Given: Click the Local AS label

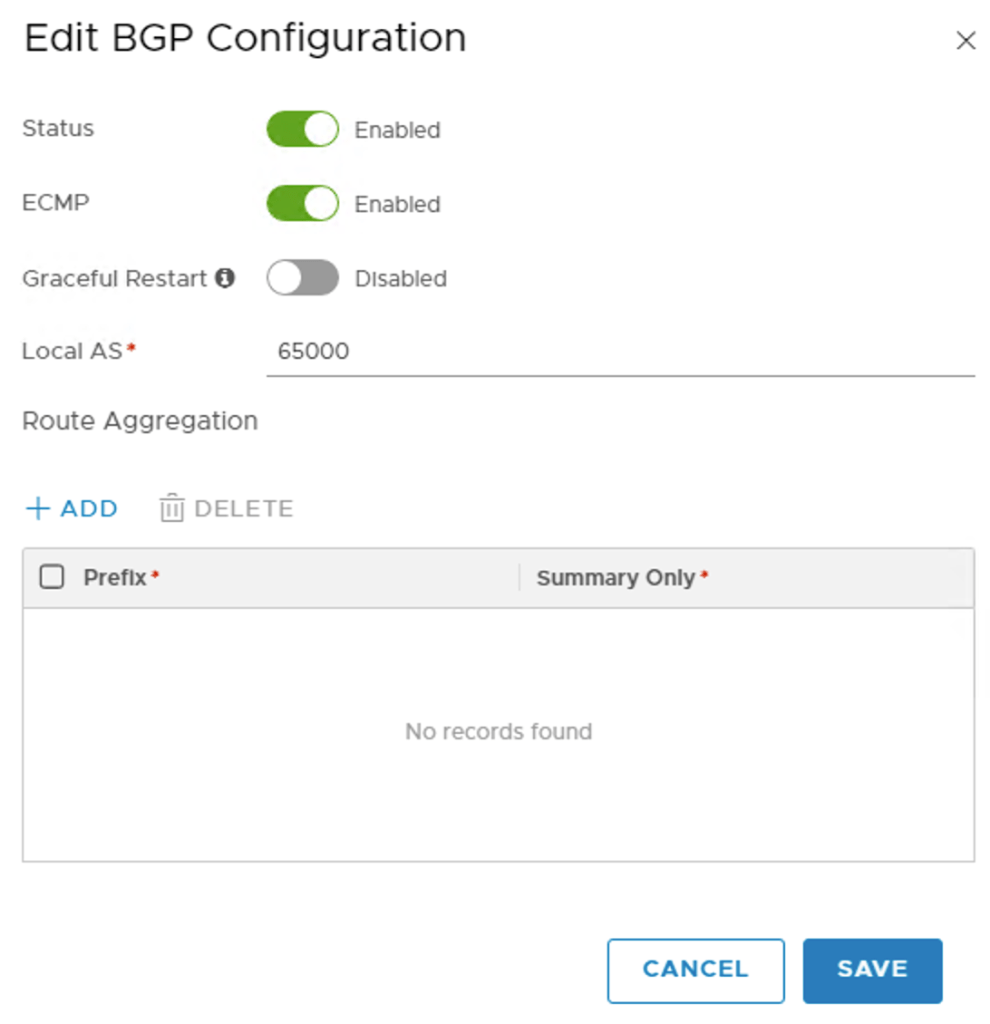Looking at the screenshot, I should pyautogui.click(x=72, y=351).
